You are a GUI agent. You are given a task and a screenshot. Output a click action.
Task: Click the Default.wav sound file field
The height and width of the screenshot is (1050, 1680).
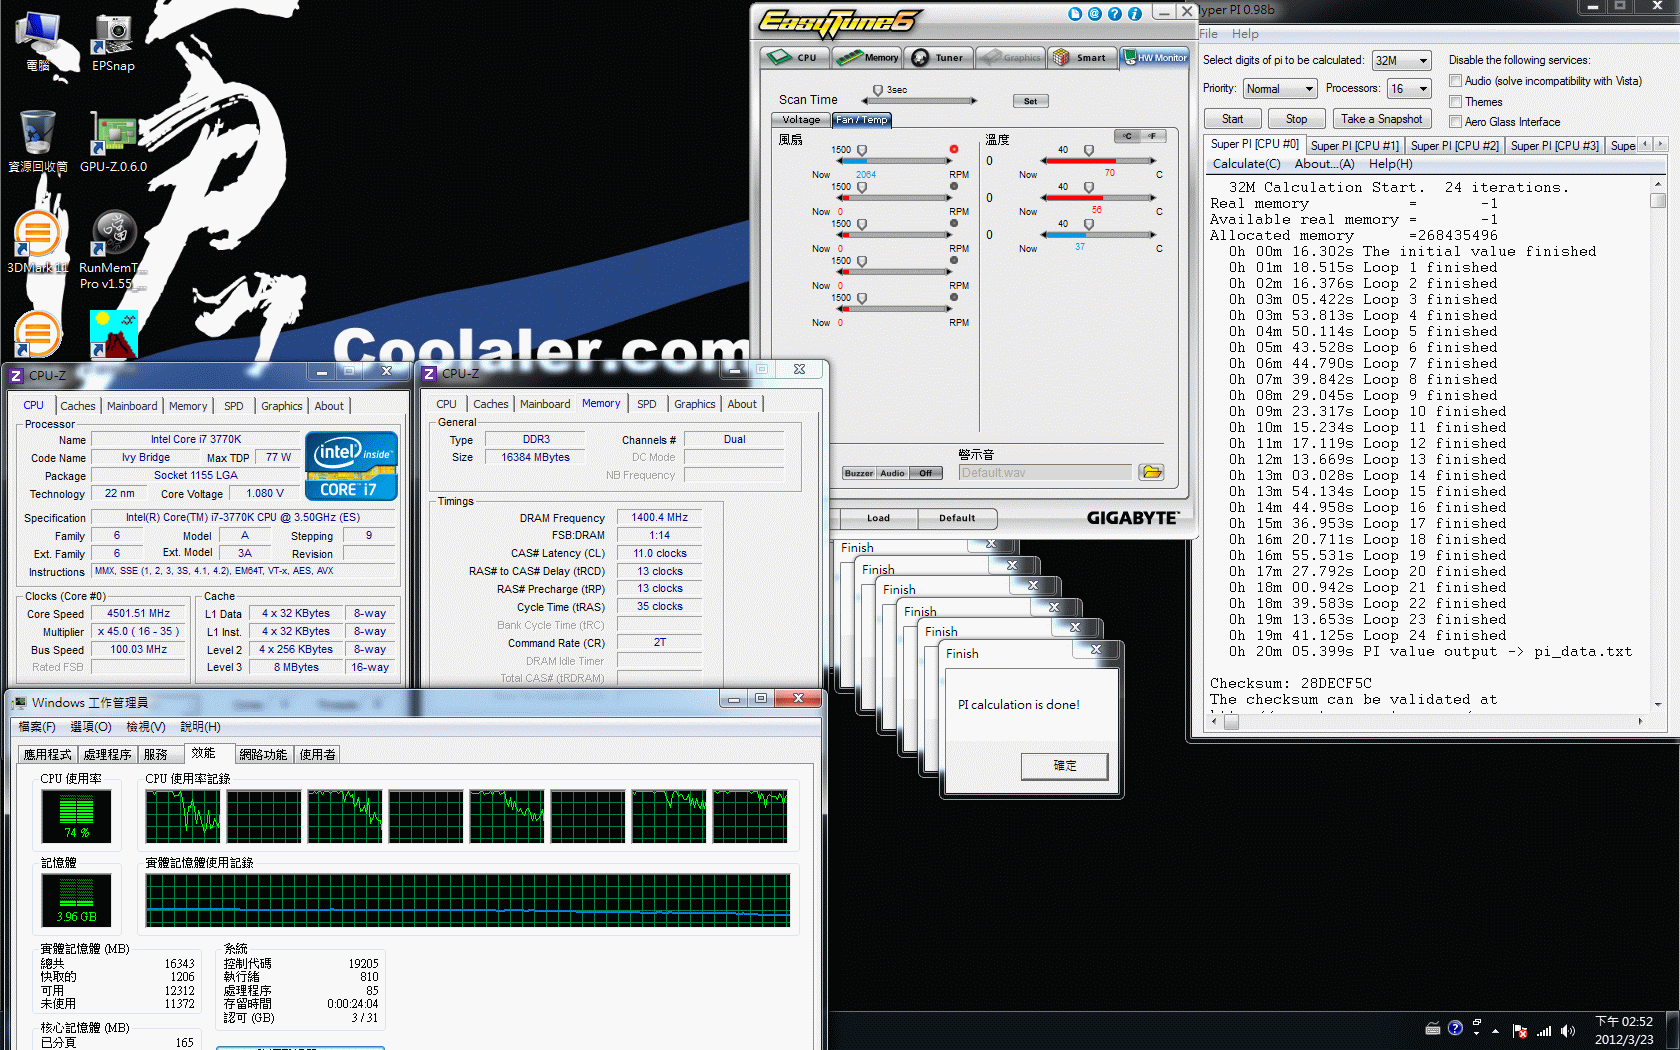(1044, 473)
